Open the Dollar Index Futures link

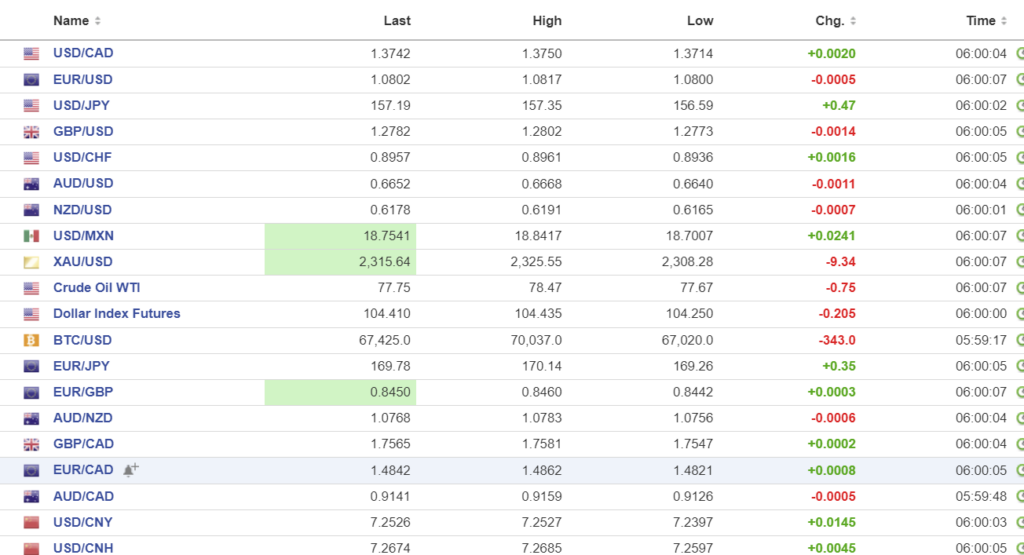click(116, 314)
